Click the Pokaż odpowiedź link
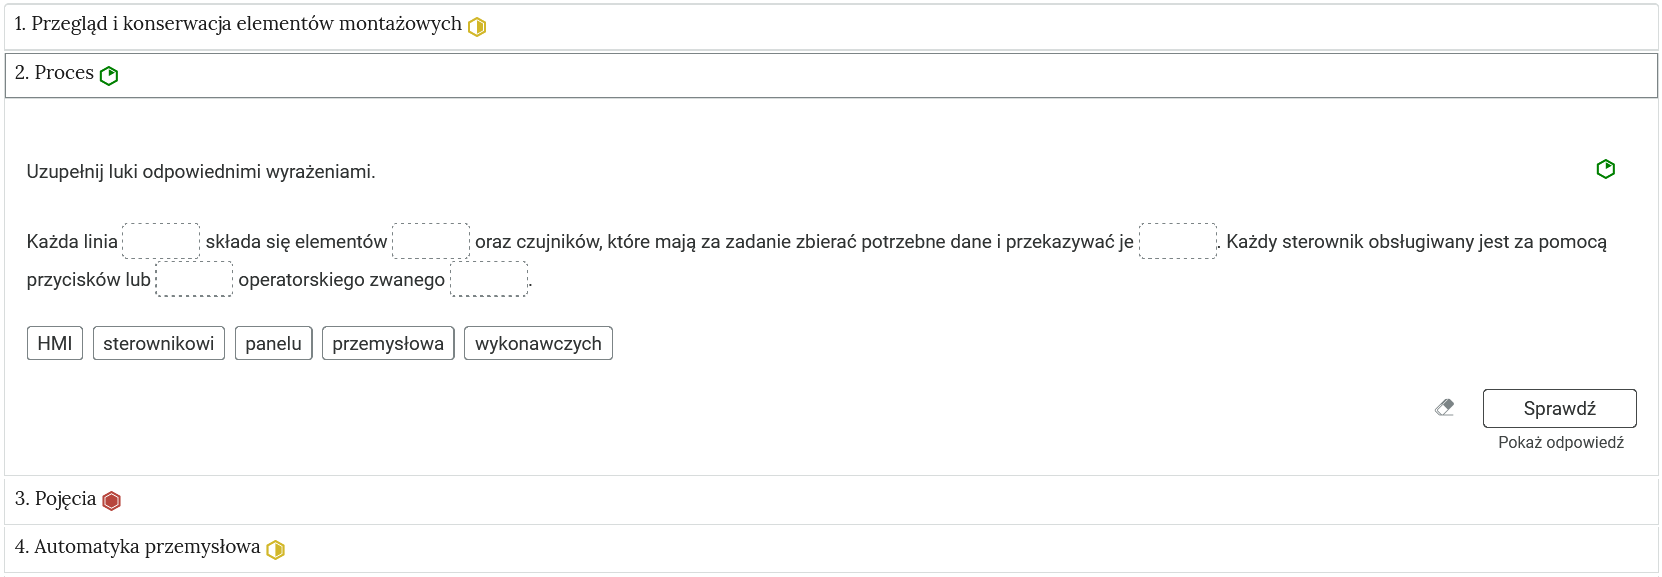 pyautogui.click(x=1560, y=441)
